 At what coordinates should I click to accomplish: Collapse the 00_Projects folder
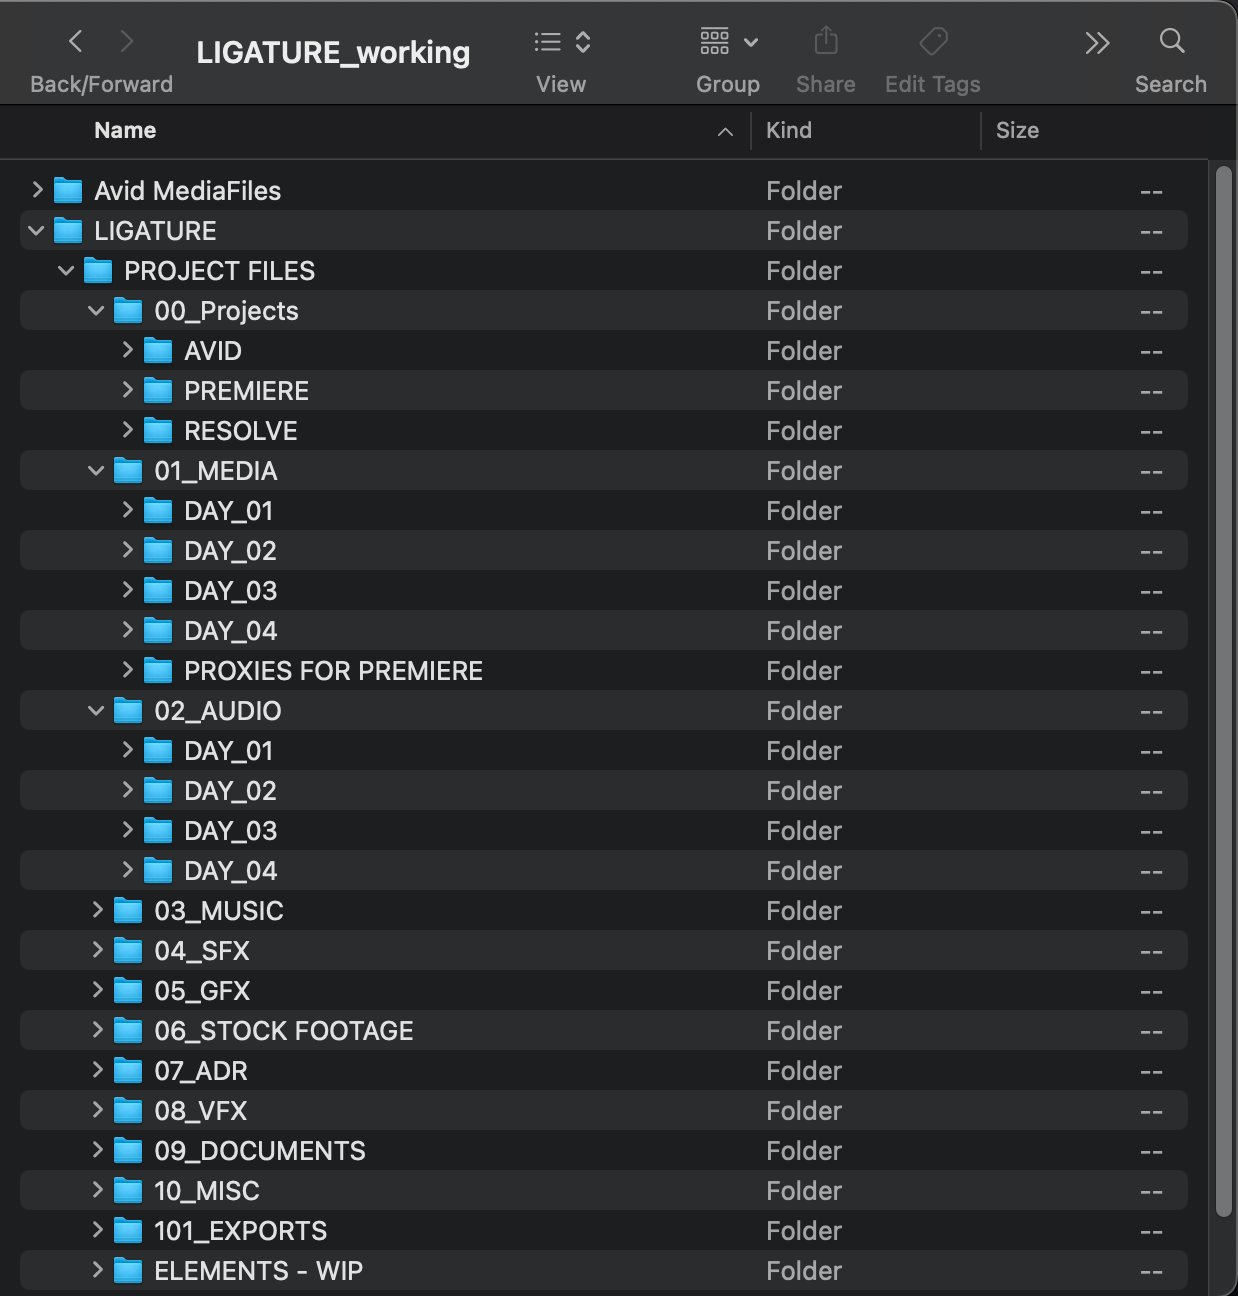click(96, 310)
